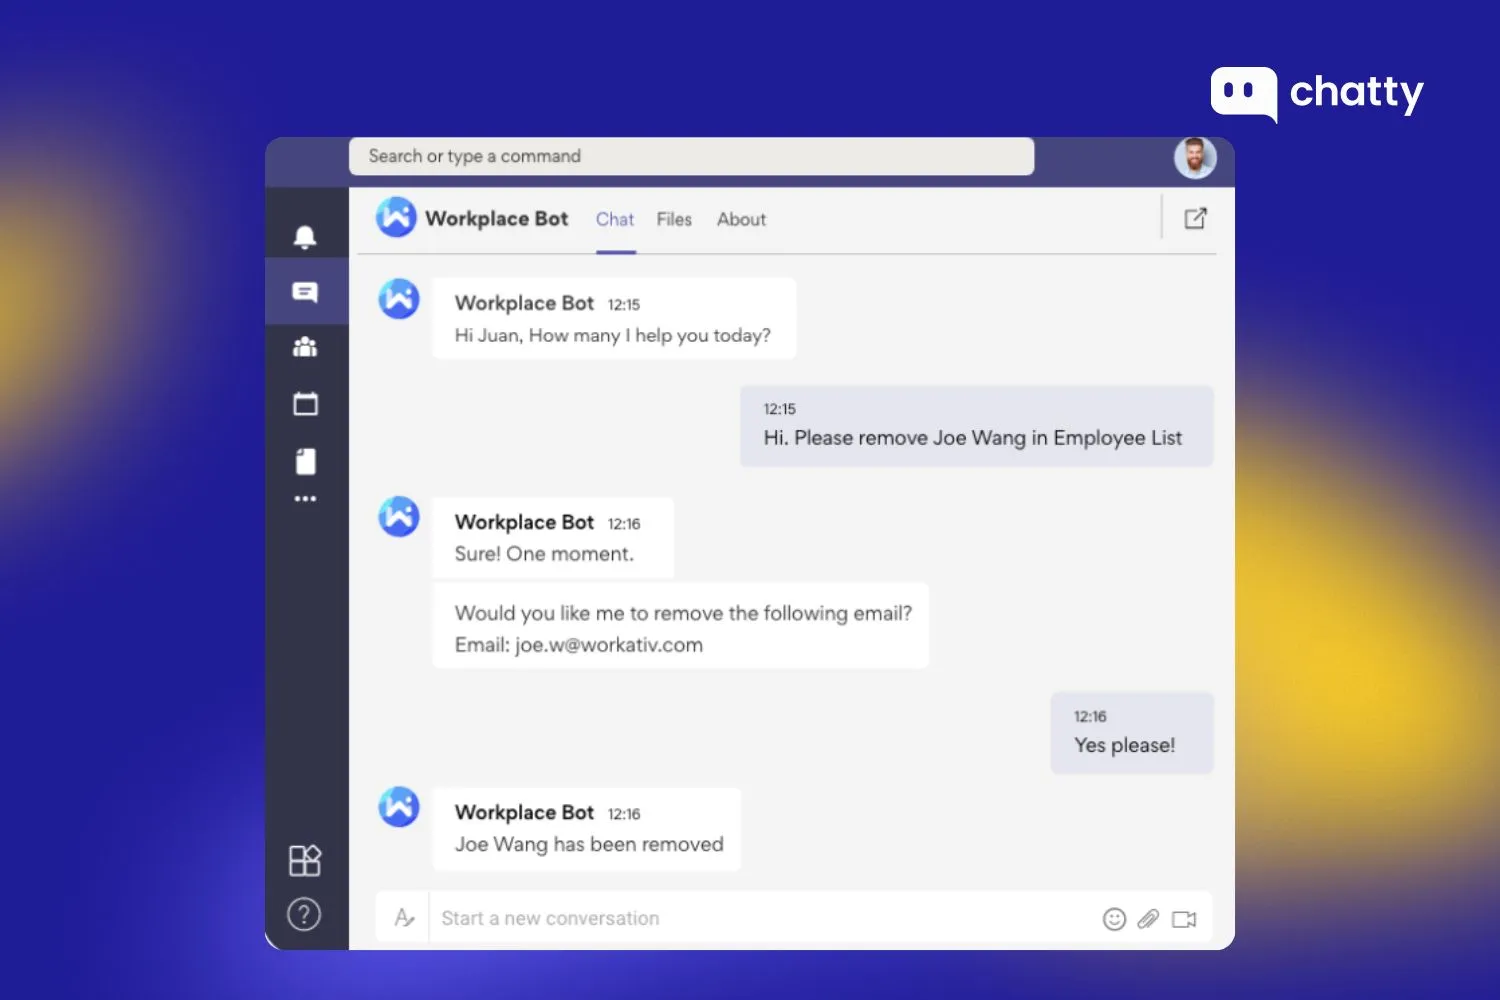Image resolution: width=1500 pixels, height=1000 pixels.
Task: Switch to the About tab
Action: [x=741, y=220]
